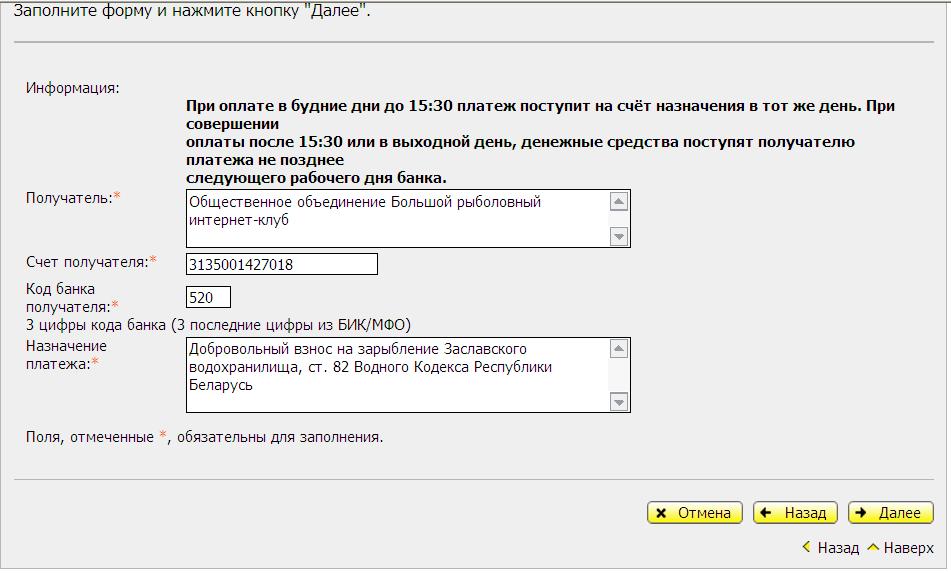Click inside the Получатель text area
The width and height of the screenshot is (951, 573).
point(397,218)
